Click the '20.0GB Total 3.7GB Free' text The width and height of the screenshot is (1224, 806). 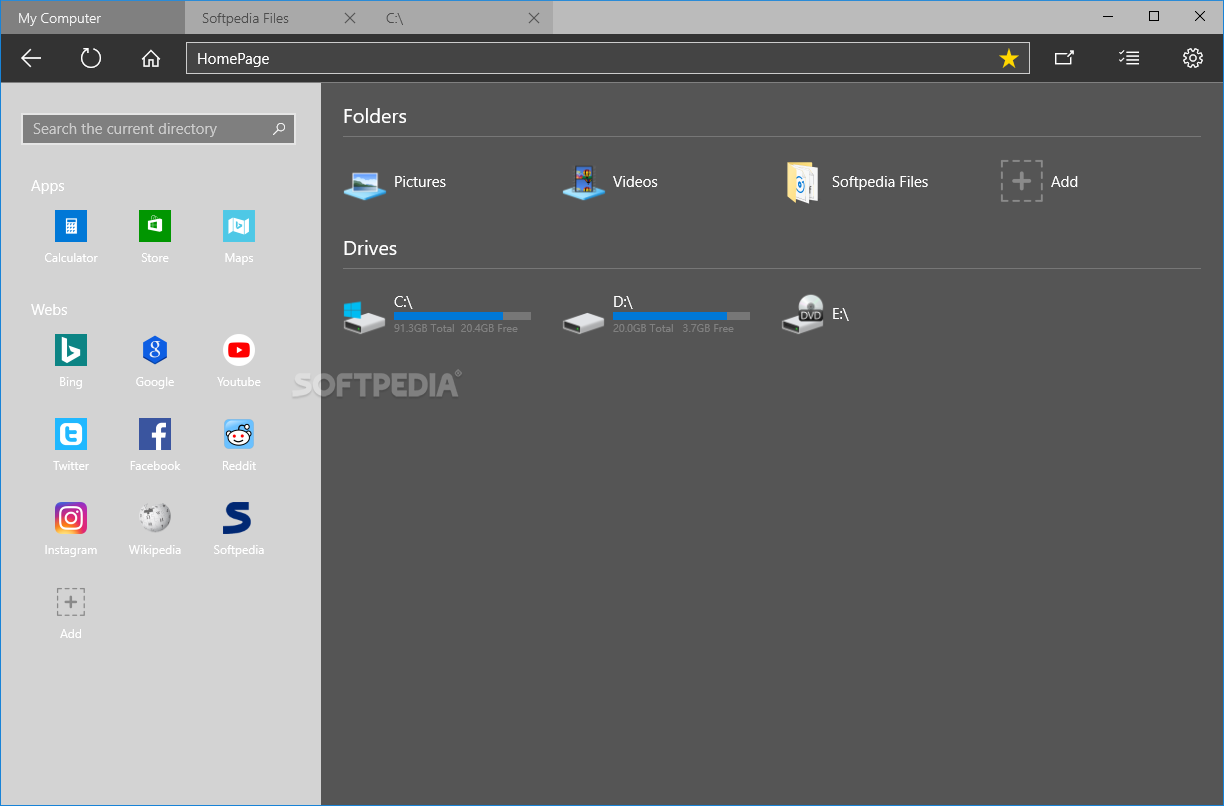[x=673, y=328]
